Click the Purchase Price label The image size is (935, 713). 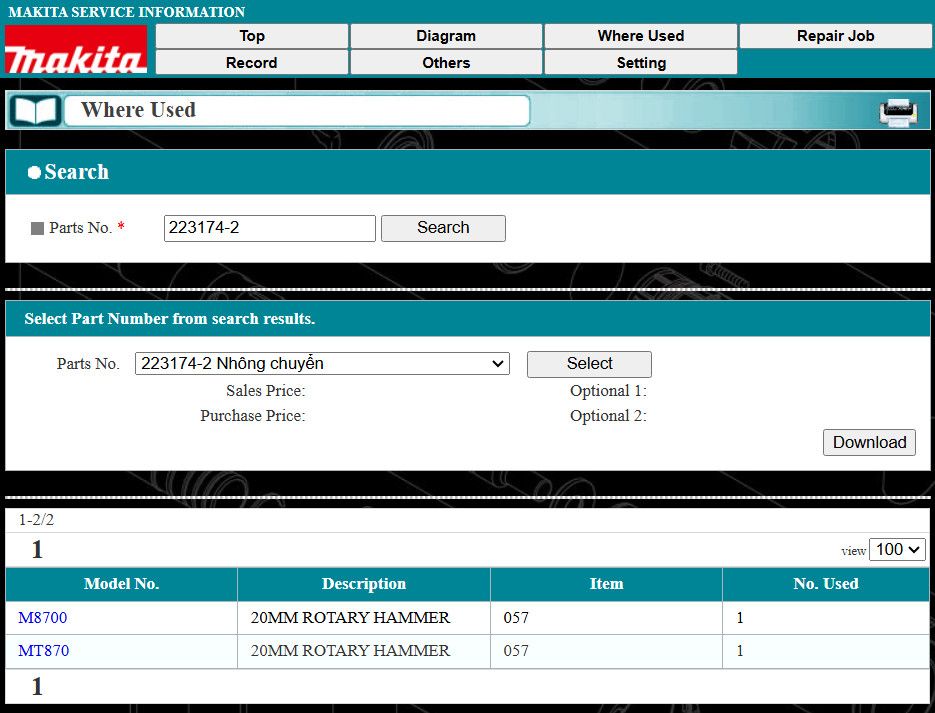click(253, 416)
